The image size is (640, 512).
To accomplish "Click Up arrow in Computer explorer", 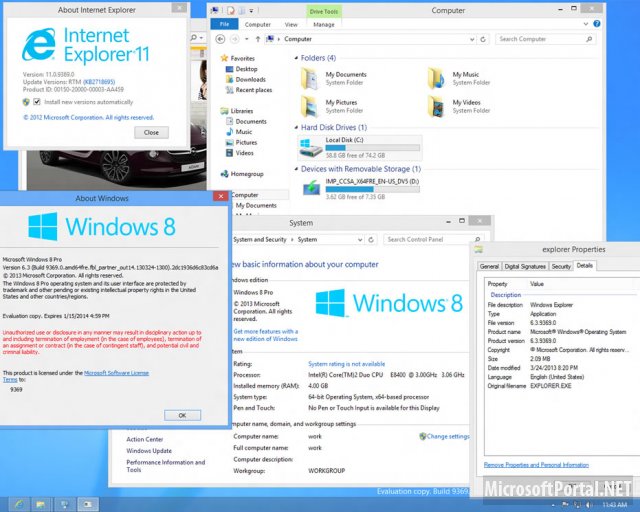I will 258,39.
